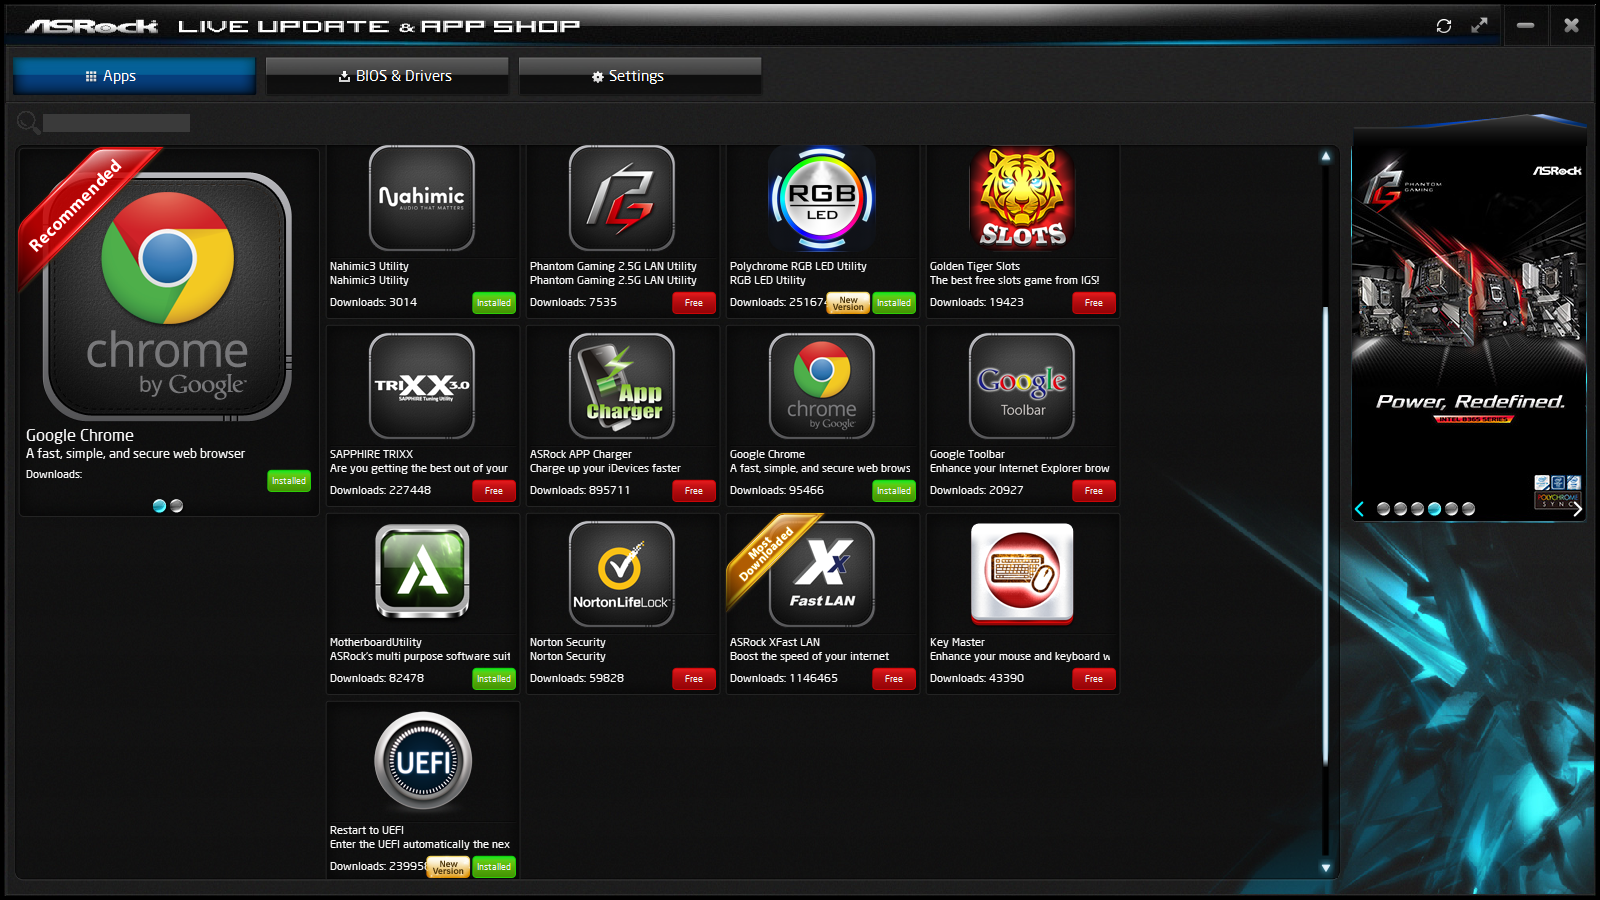Toggle fullscreen with the expand arrows icon

(x=1479, y=26)
